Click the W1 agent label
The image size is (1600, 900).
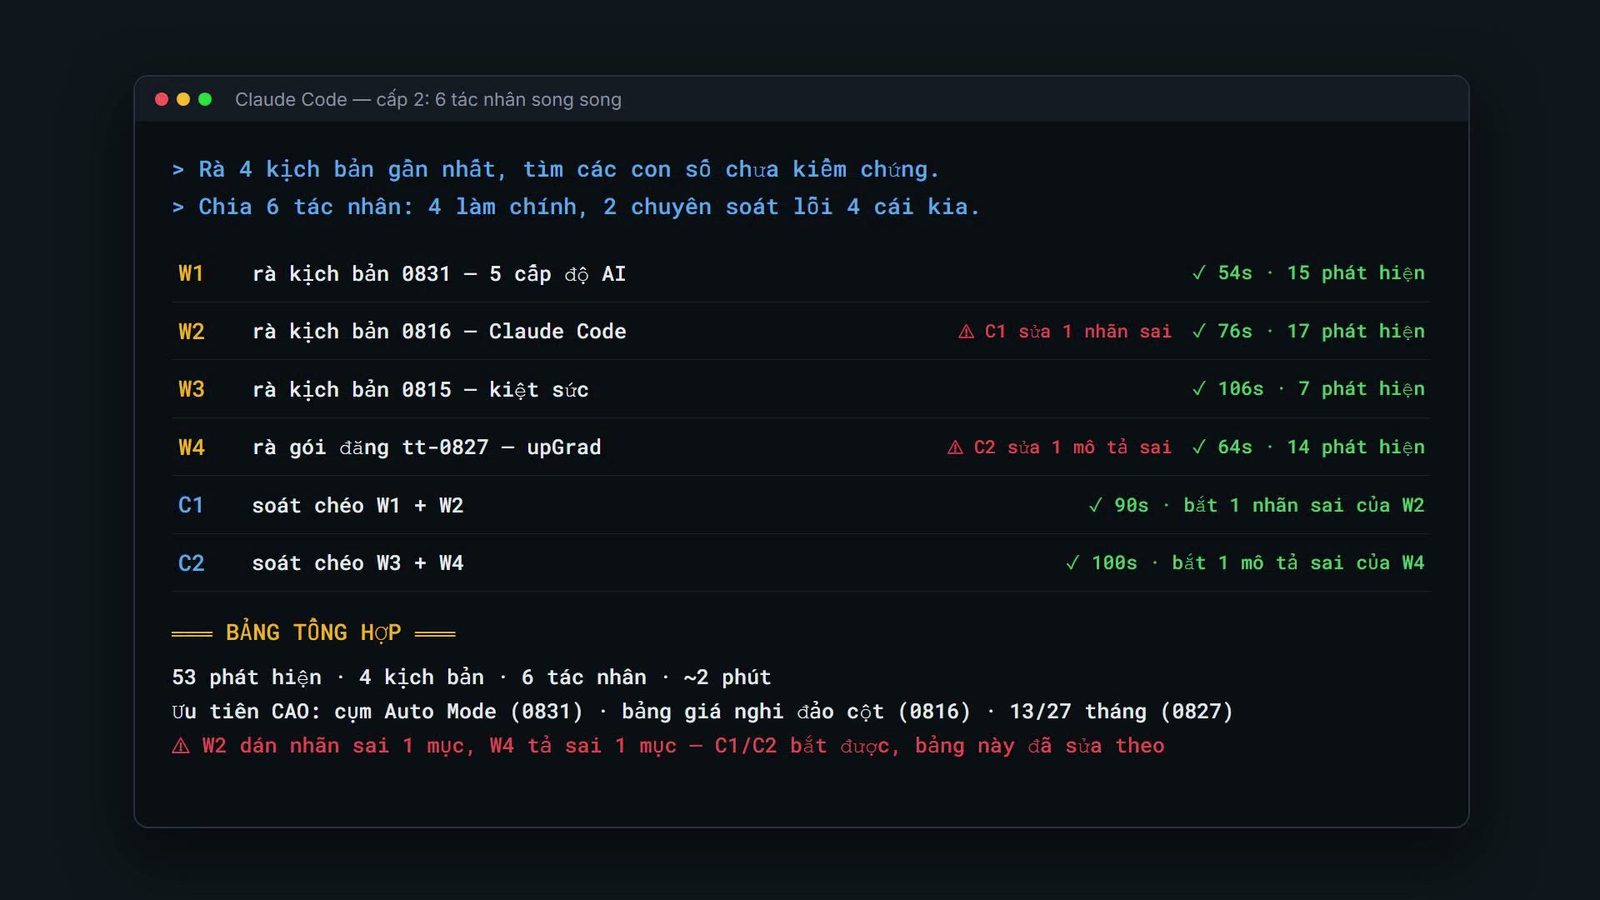[x=191, y=273]
